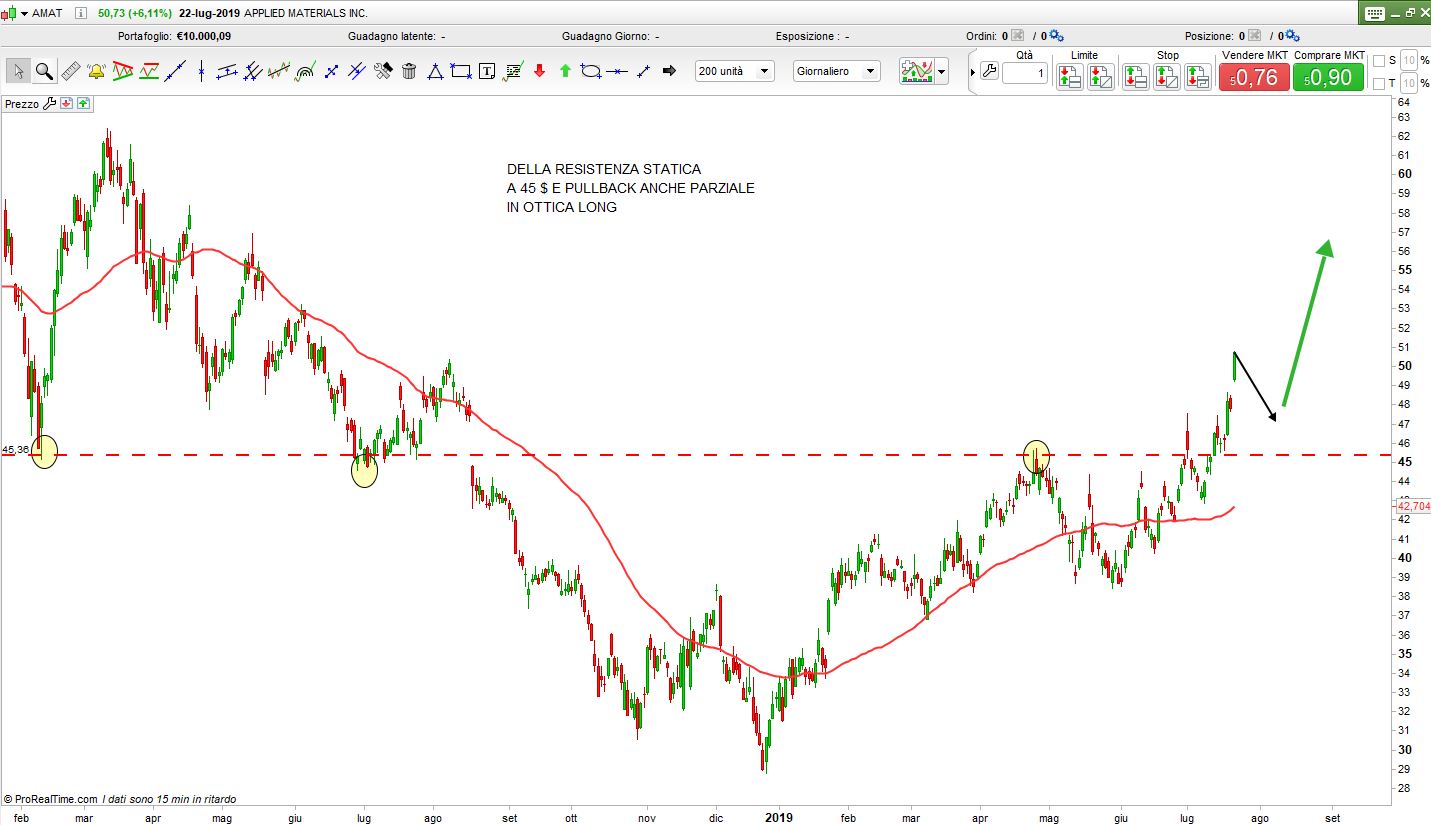The height and width of the screenshot is (825, 1431).
Task: Select the red down arrow tool
Action: 539,71
